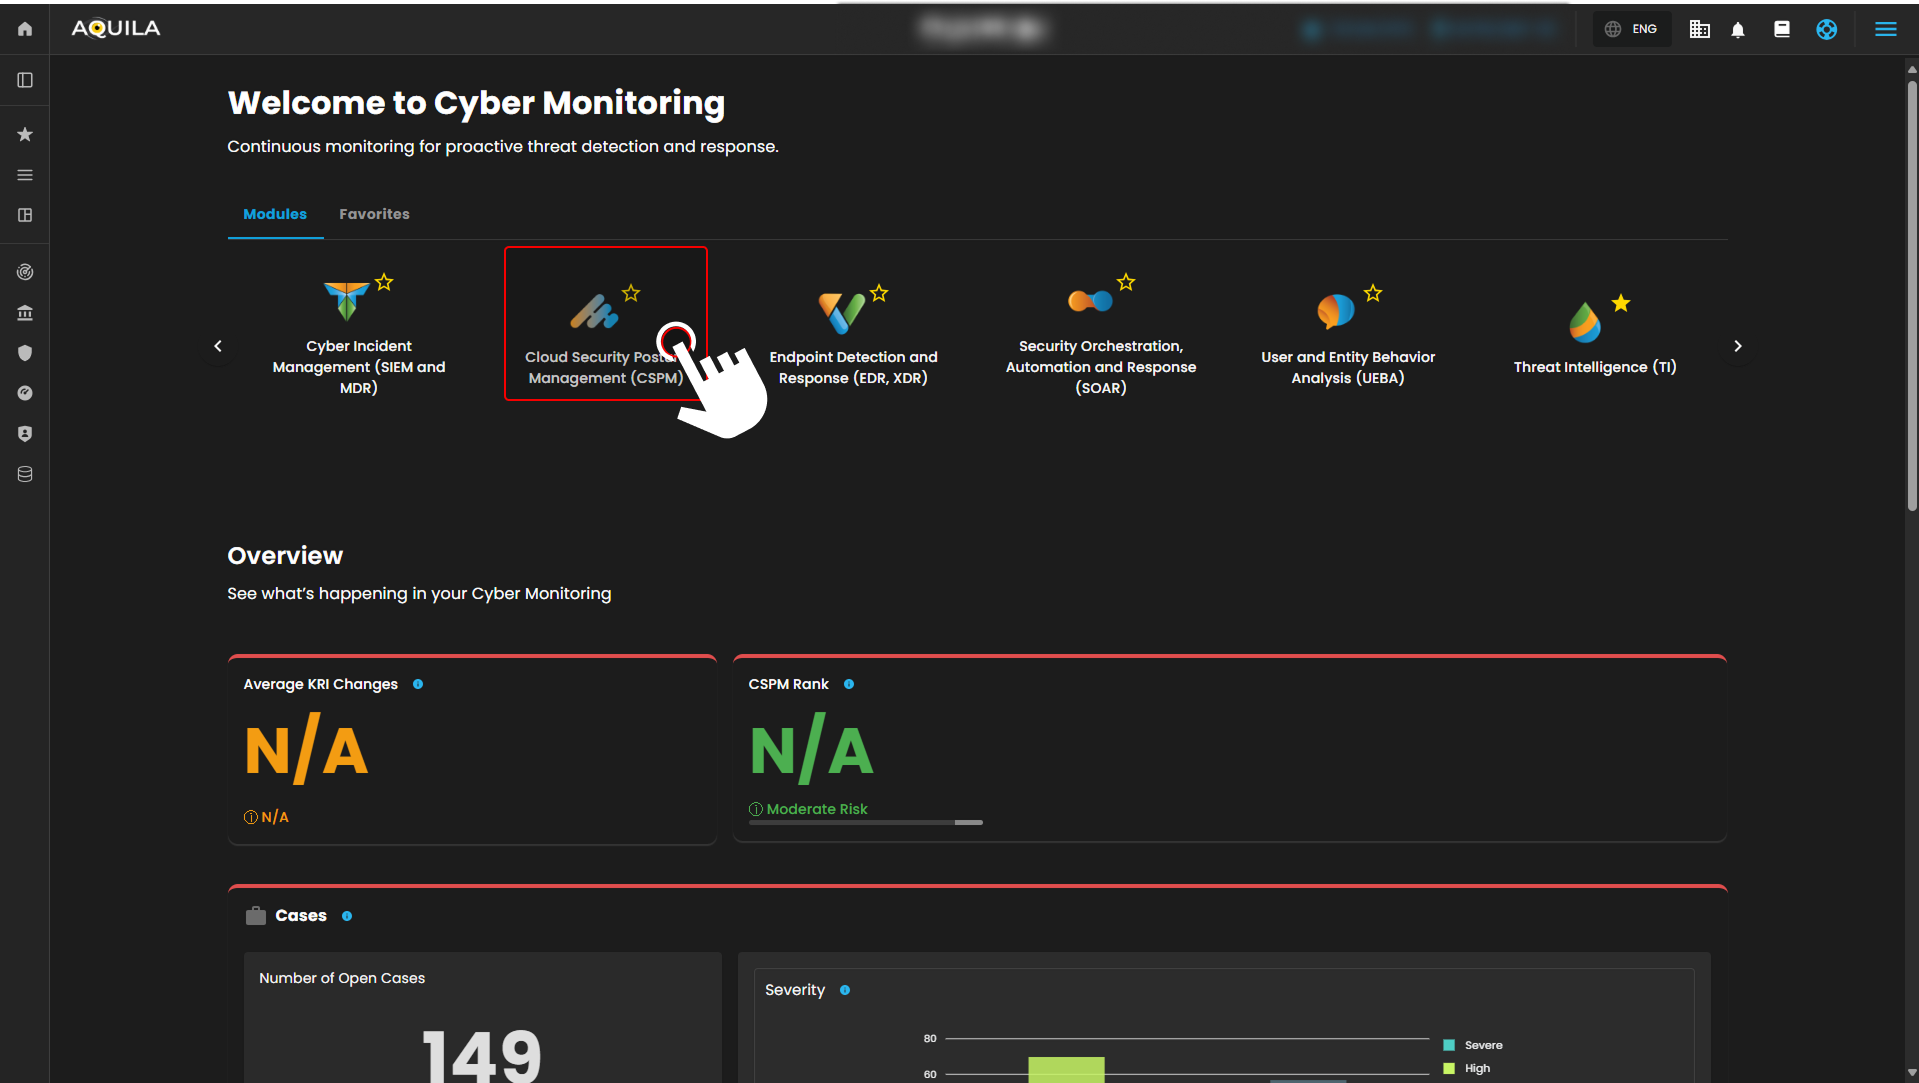
Task: Switch to the Favorites tab
Action: coord(374,214)
